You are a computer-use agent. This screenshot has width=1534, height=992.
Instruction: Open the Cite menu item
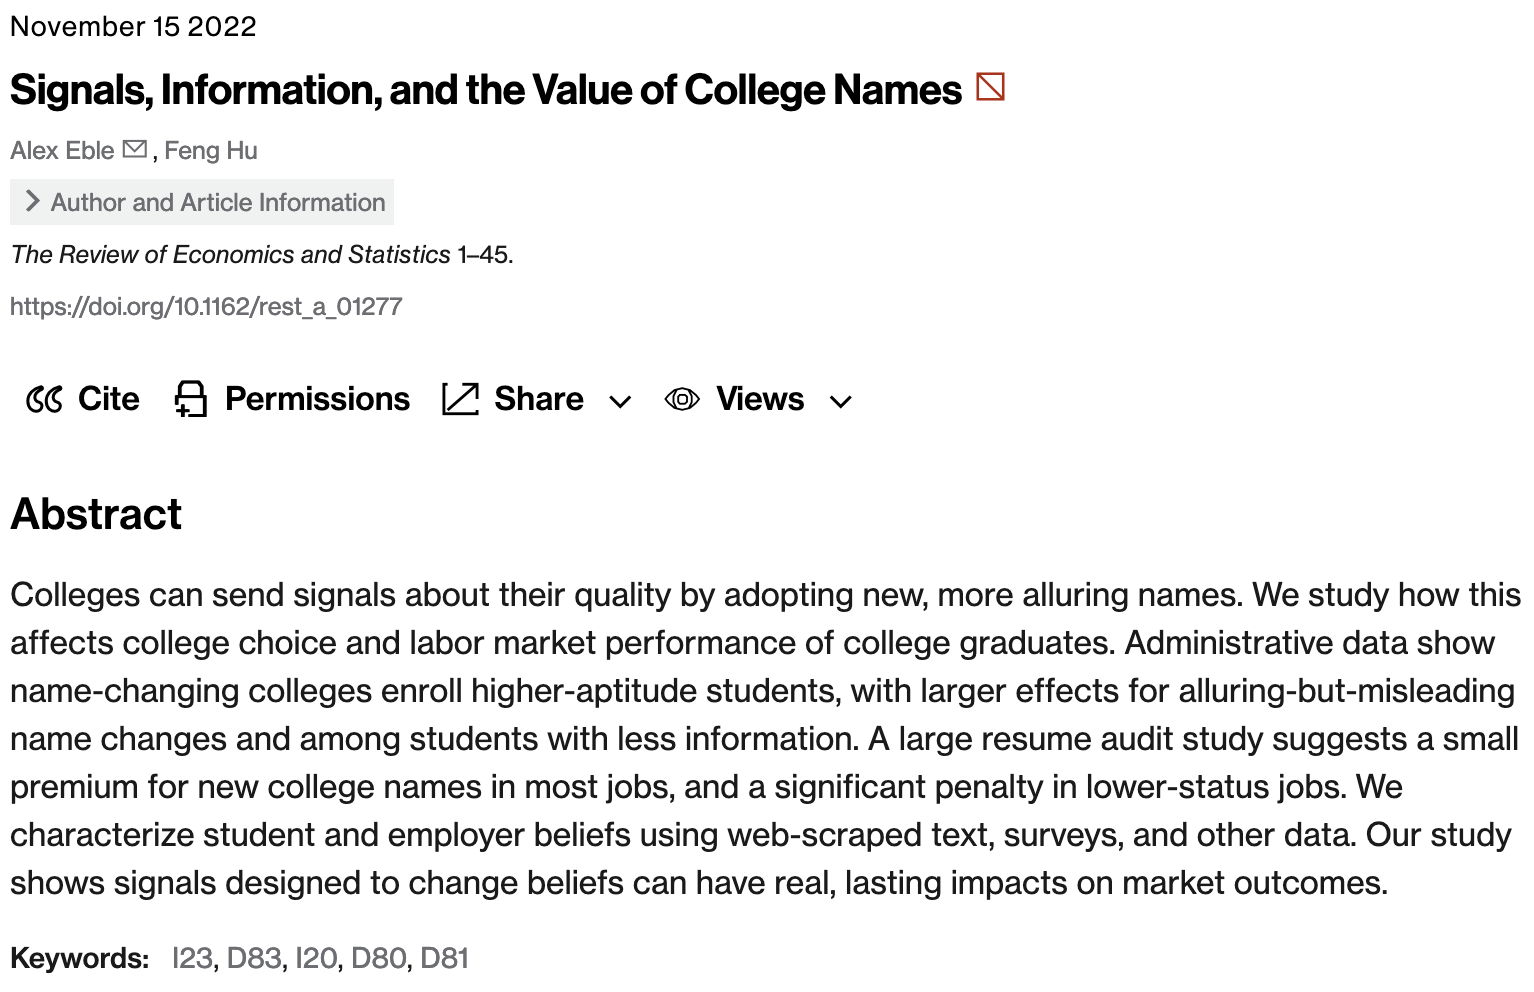tap(109, 399)
